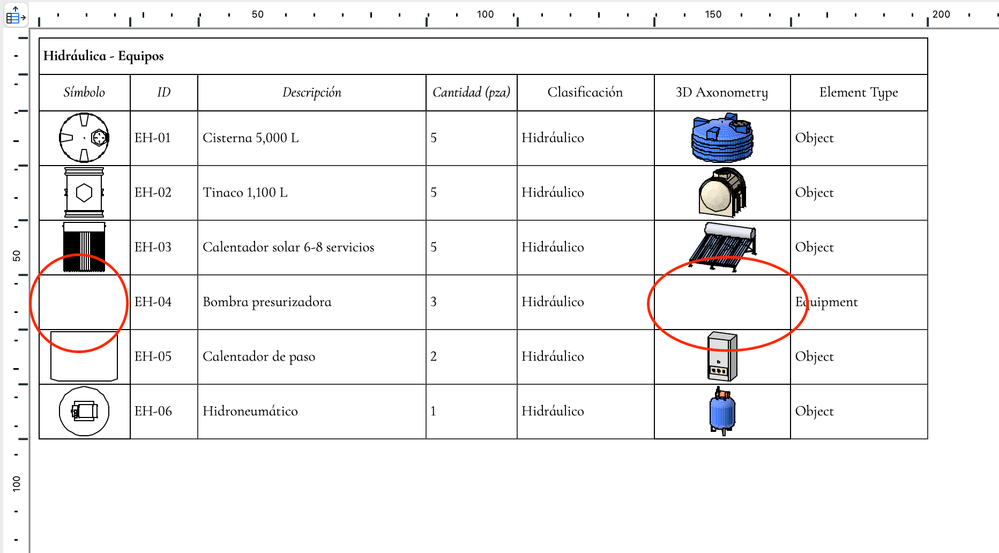
Task: Click the Calentador de paso 3D image
Action: [722, 356]
